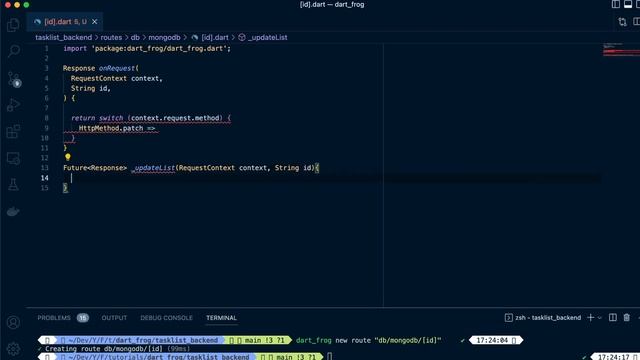The image size is (640, 360).
Task: Click routes in the breadcrumb
Action: coord(111,38)
